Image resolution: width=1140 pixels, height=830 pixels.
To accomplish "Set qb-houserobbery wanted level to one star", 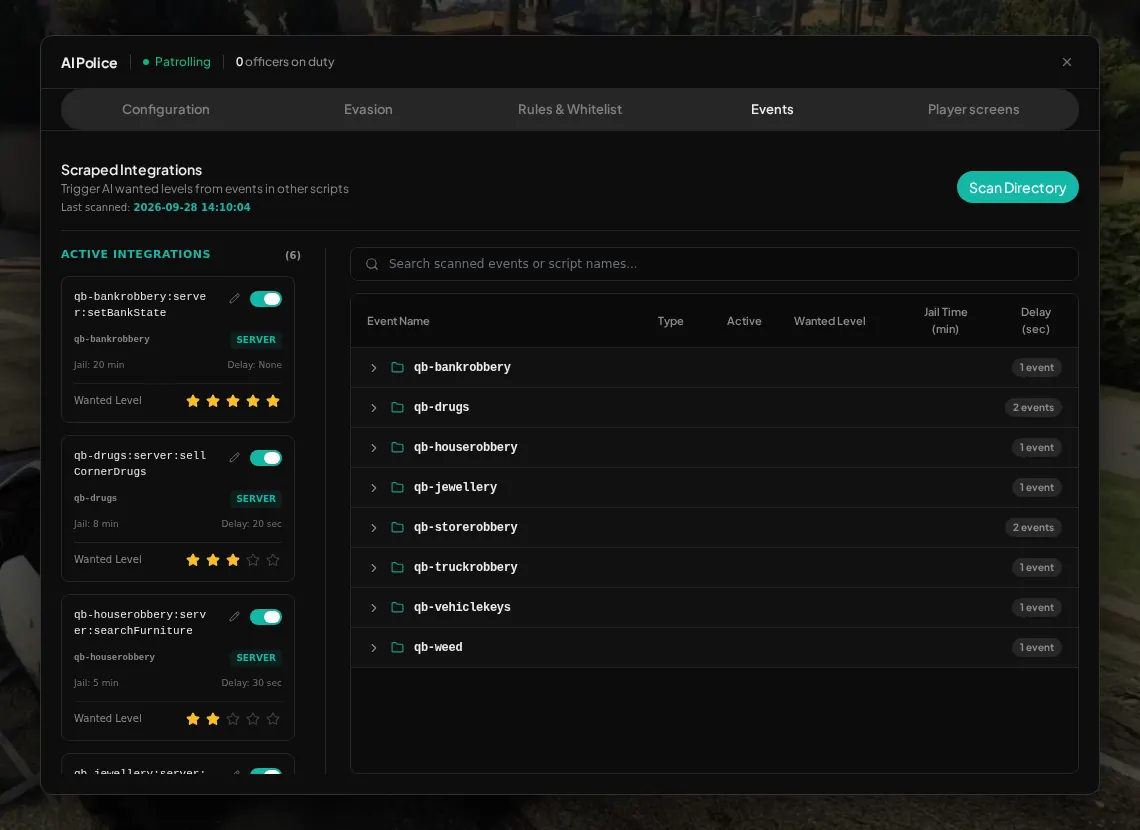I will pyautogui.click(x=193, y=719).
